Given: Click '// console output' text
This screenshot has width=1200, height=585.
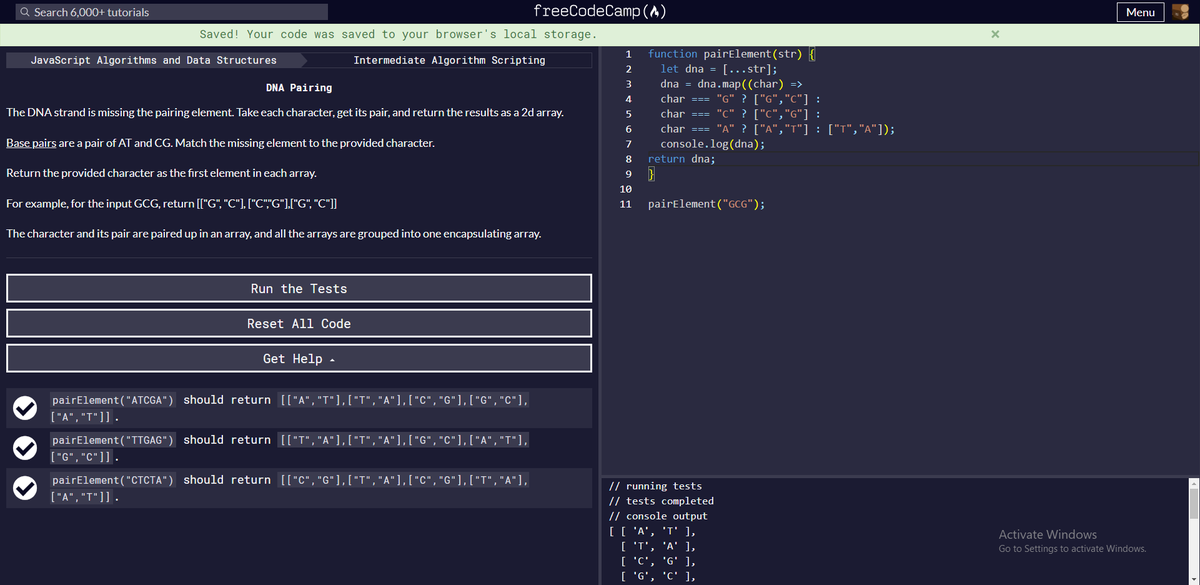Looking at the screenshot, I should pos(659,516).
